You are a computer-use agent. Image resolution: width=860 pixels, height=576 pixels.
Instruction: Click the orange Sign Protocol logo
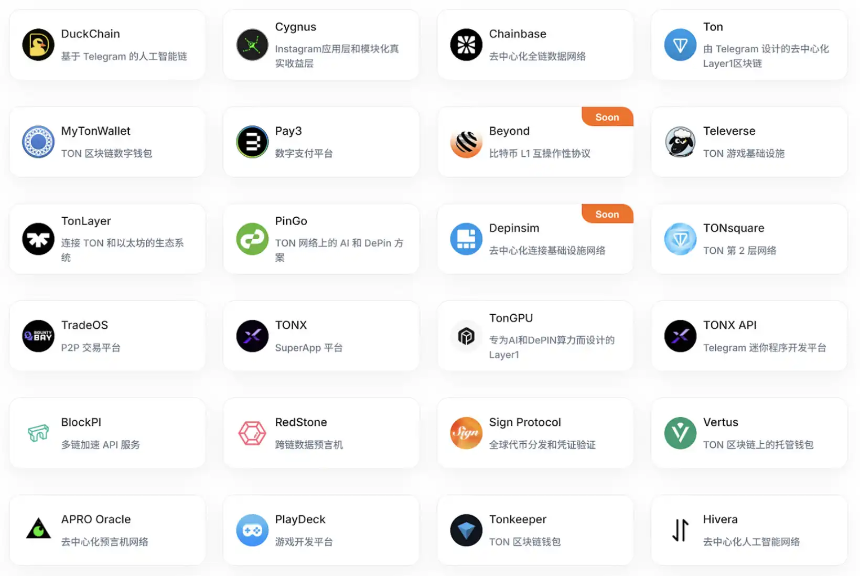466,433
